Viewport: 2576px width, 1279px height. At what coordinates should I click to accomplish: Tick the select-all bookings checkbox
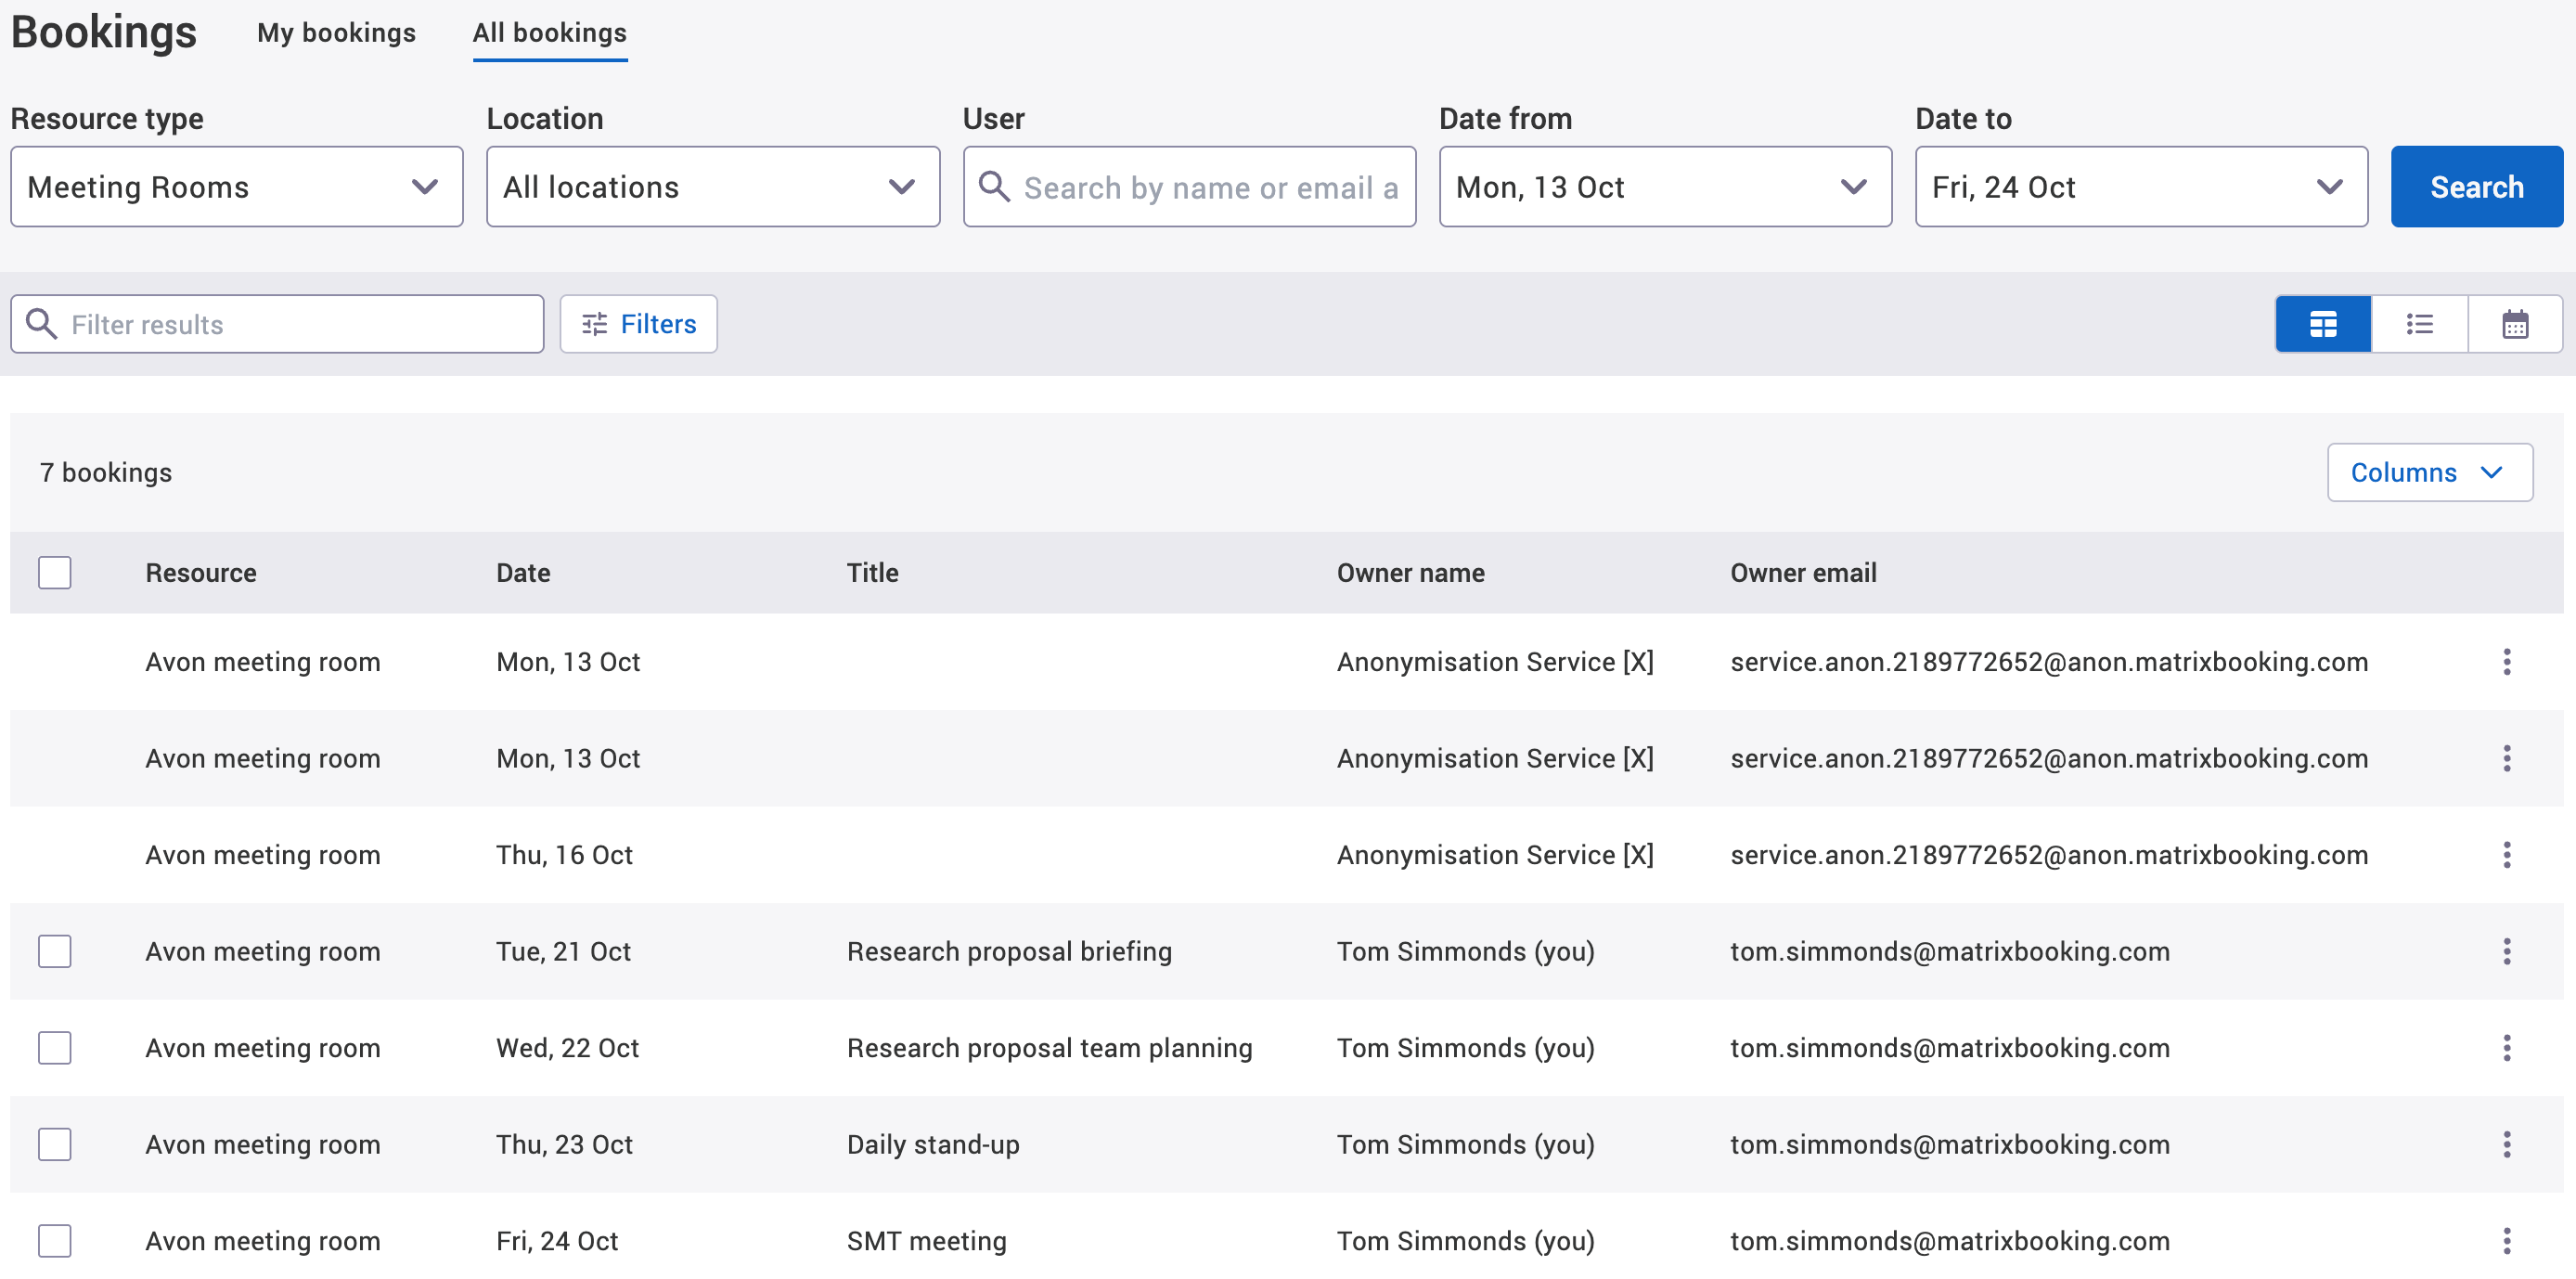pos(55,573)
